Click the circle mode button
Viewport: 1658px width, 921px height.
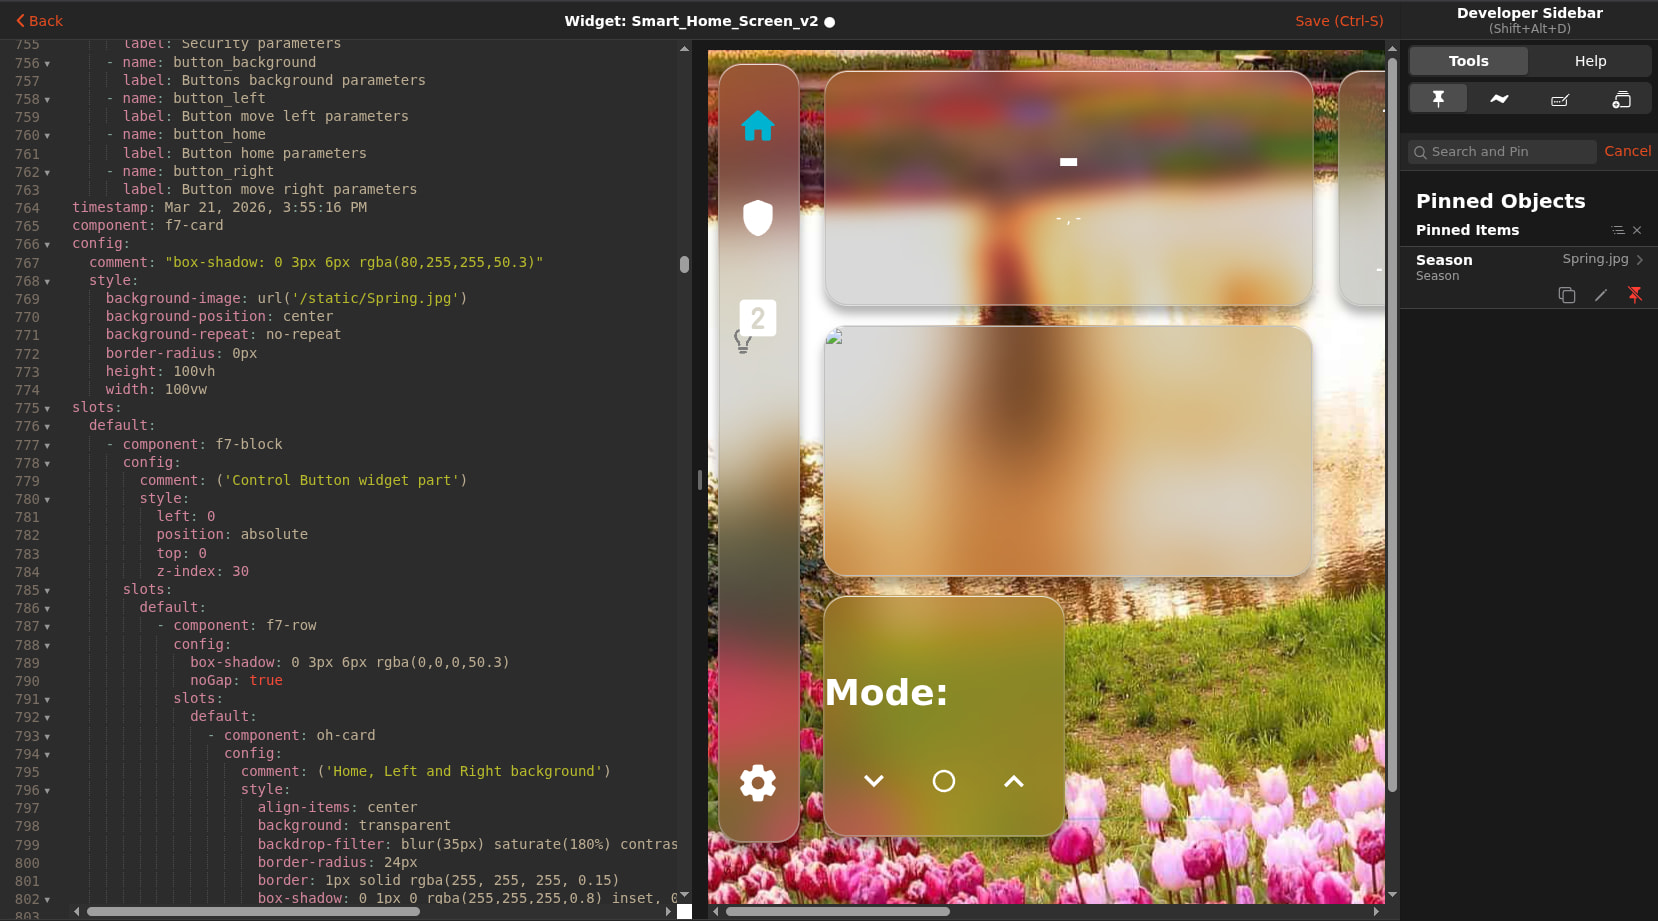coord(943,781)
